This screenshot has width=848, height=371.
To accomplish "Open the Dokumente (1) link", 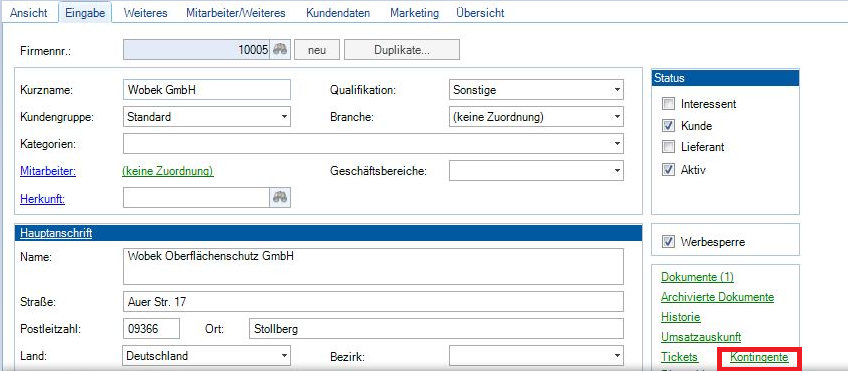I will coord(697,277).
